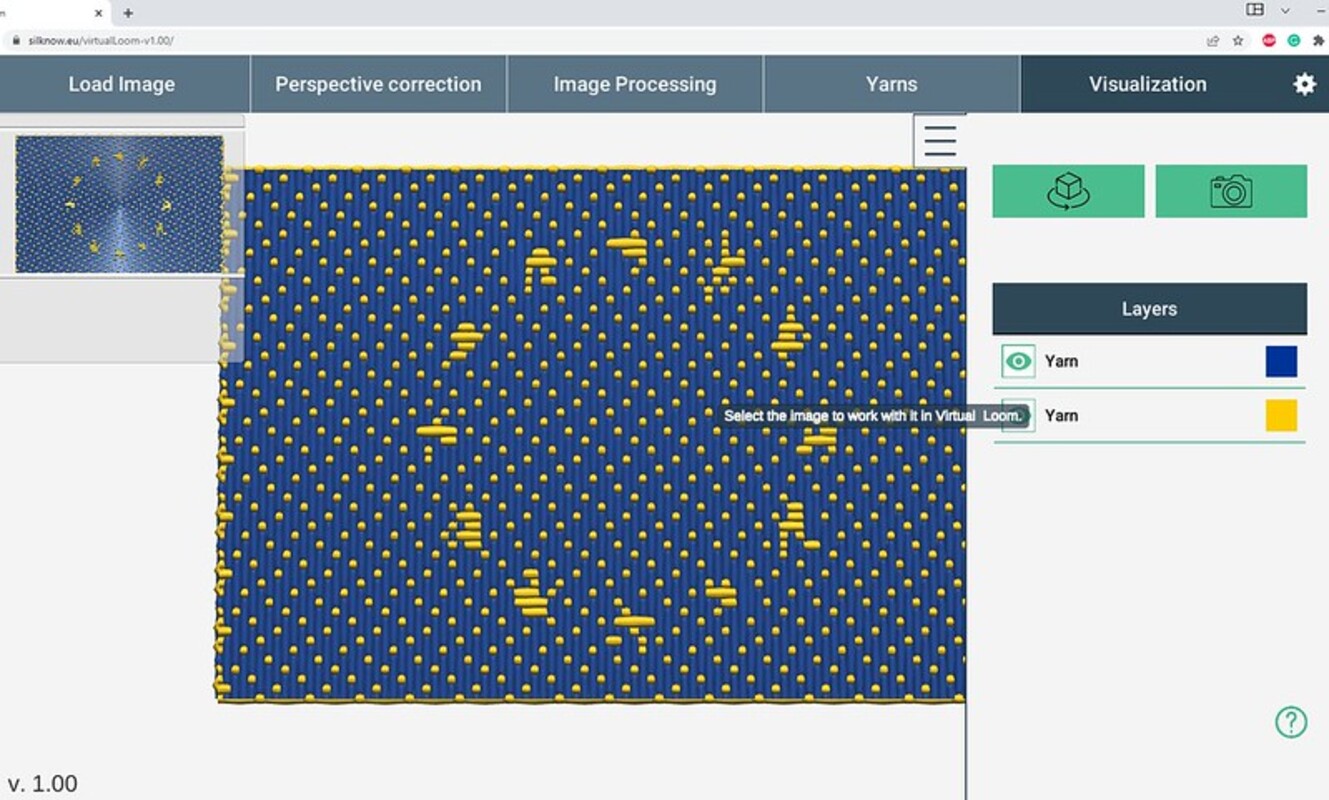Switch to the Load Image tab

[x=122, y=84]
